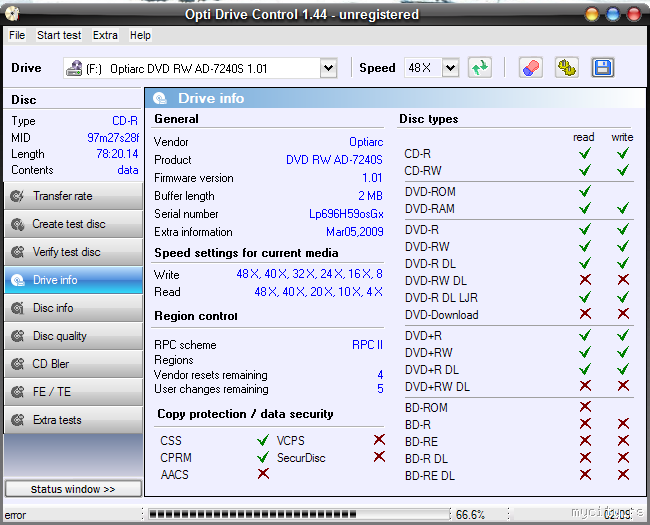This screenshot has height=525, width=650.
Task: Go to the Extra tests section
Action: 73,420
